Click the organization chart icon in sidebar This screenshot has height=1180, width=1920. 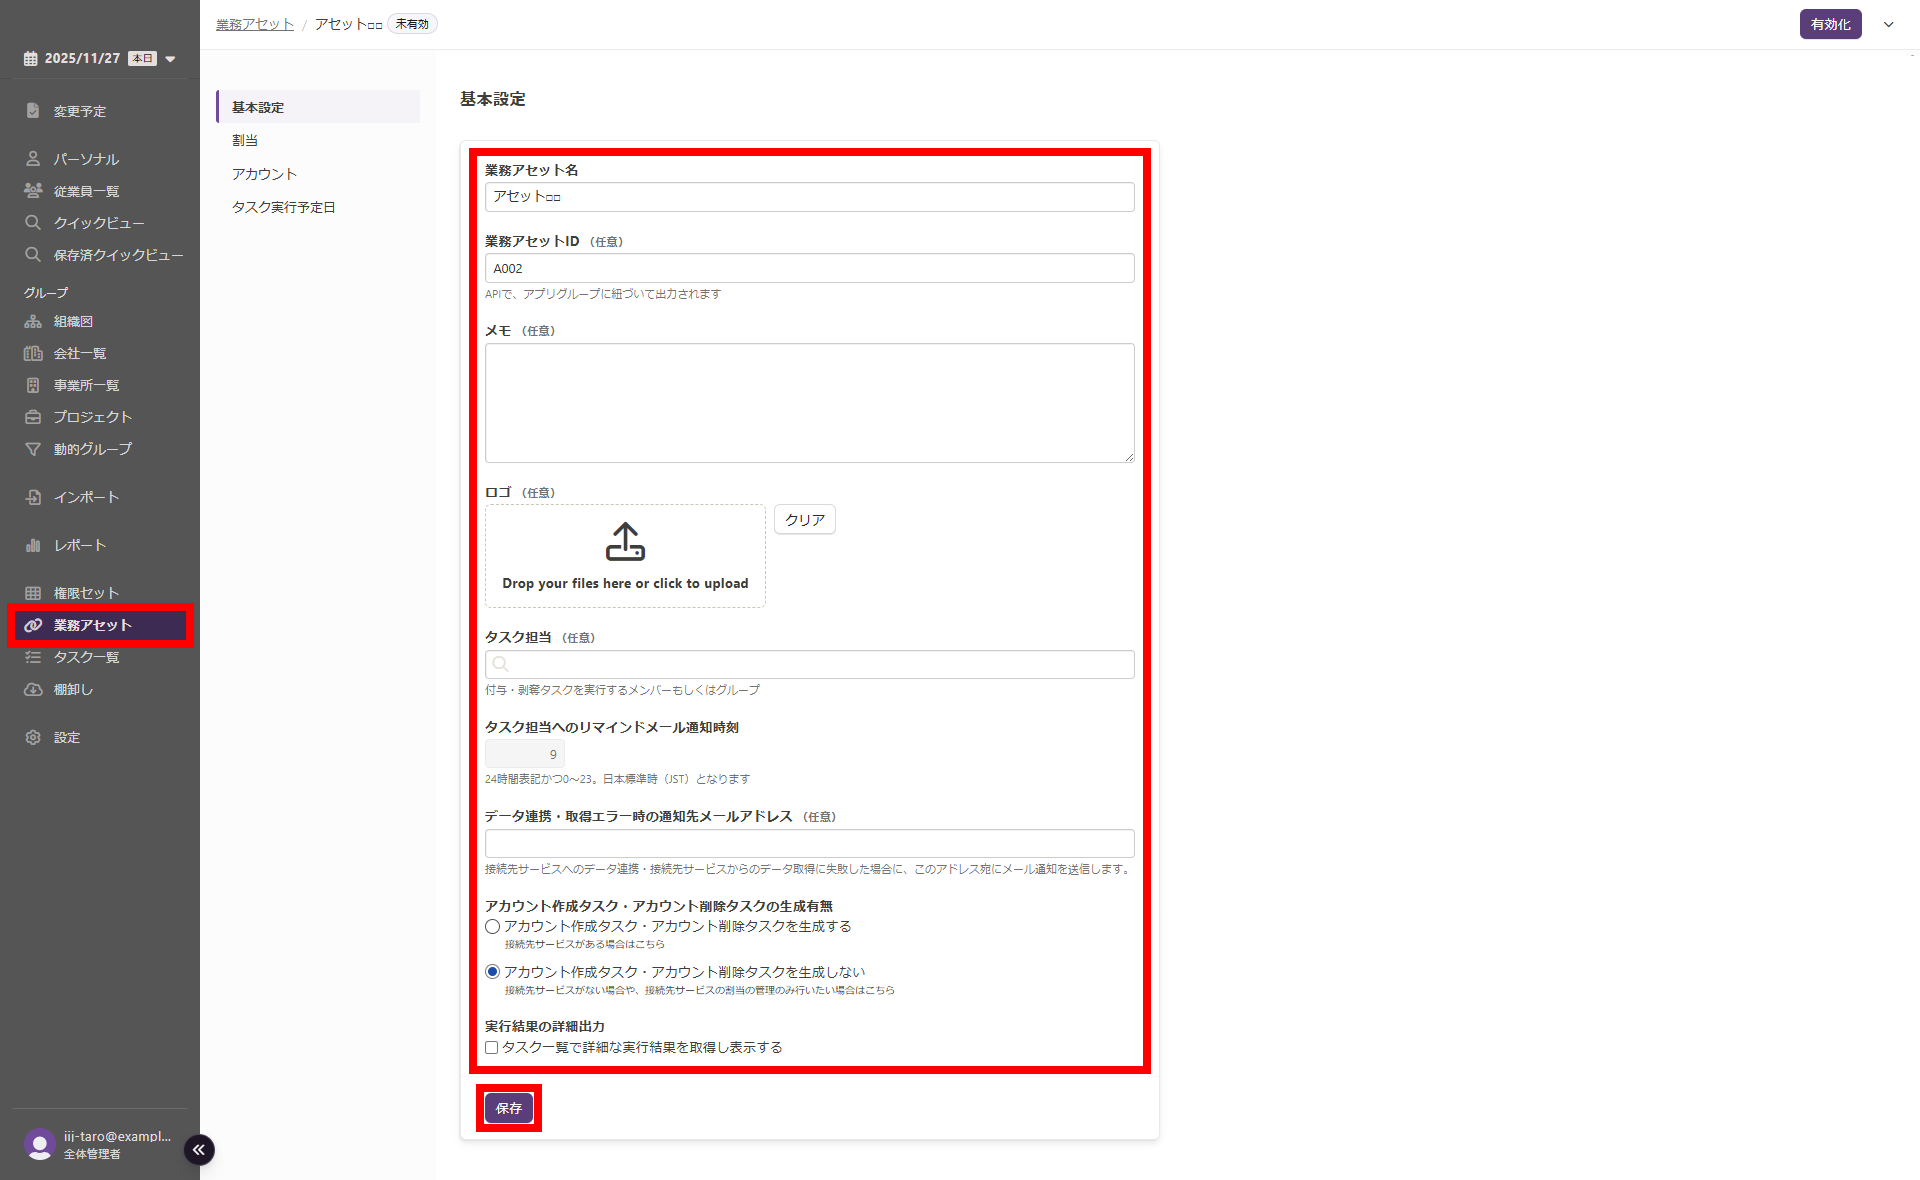(x=33, y=321)
